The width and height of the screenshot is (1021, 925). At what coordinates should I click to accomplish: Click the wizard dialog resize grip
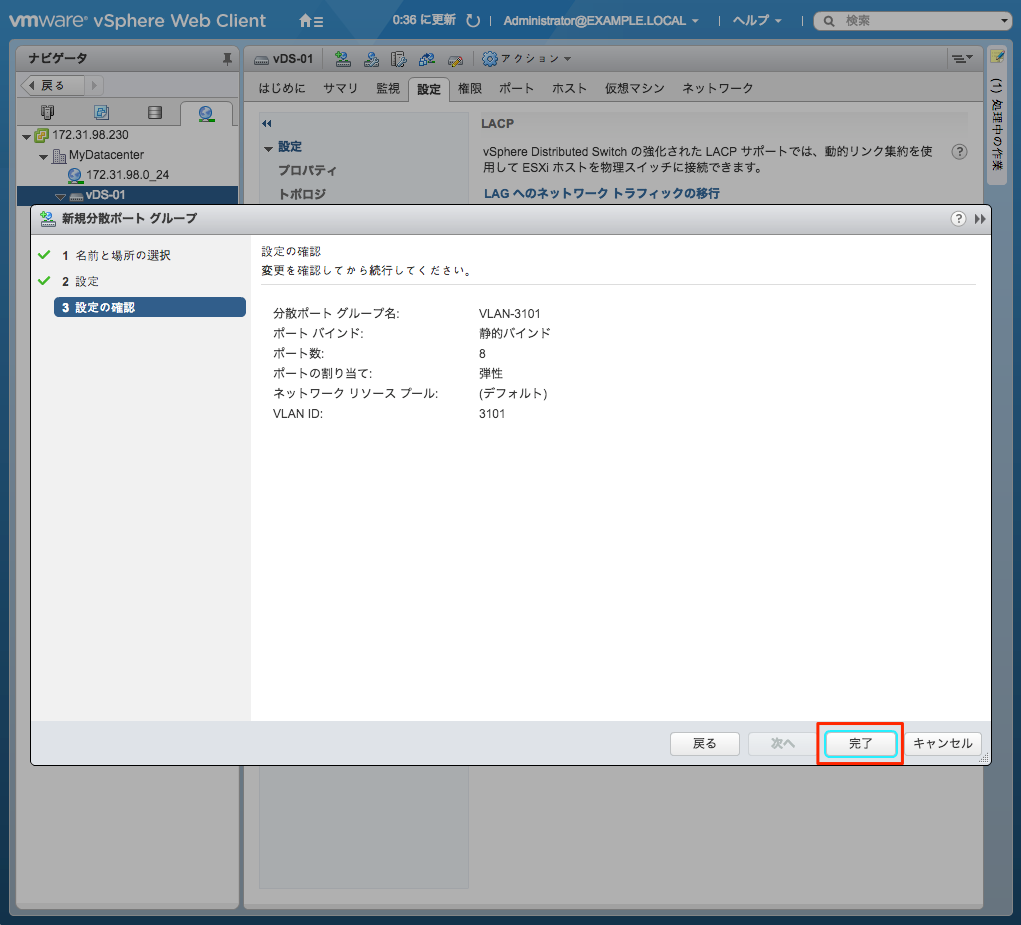click(984, 758)
